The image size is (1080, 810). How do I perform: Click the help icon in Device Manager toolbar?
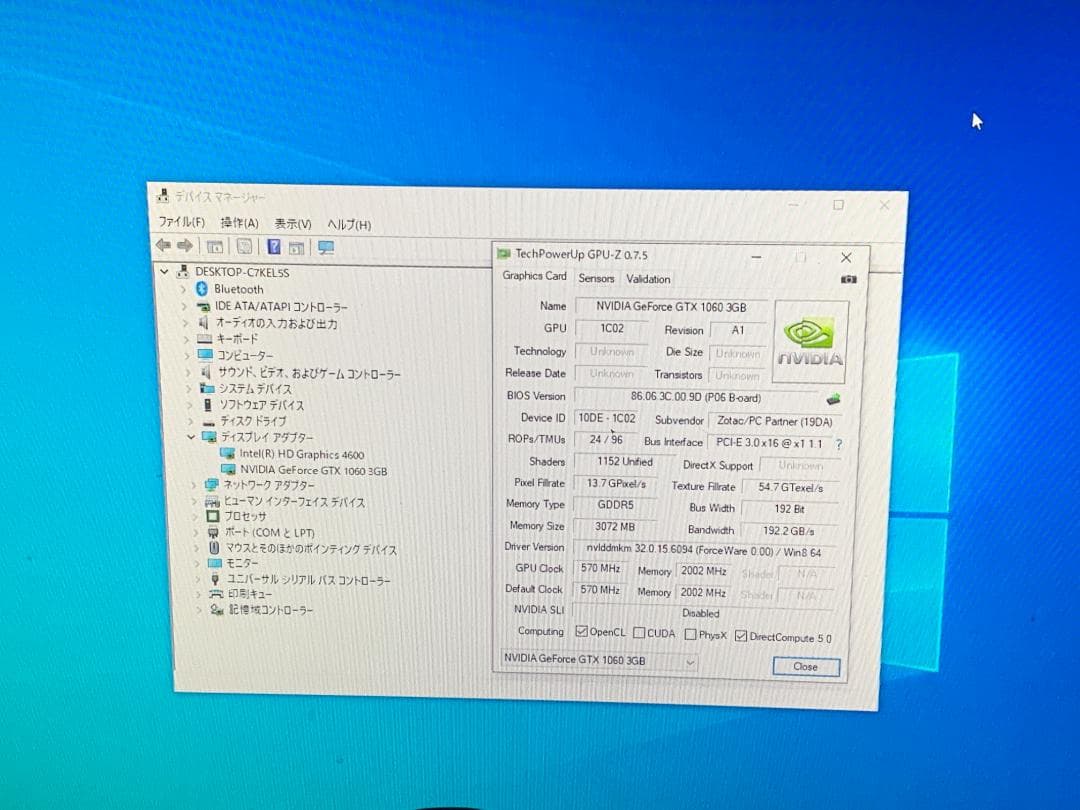point(274,246)
